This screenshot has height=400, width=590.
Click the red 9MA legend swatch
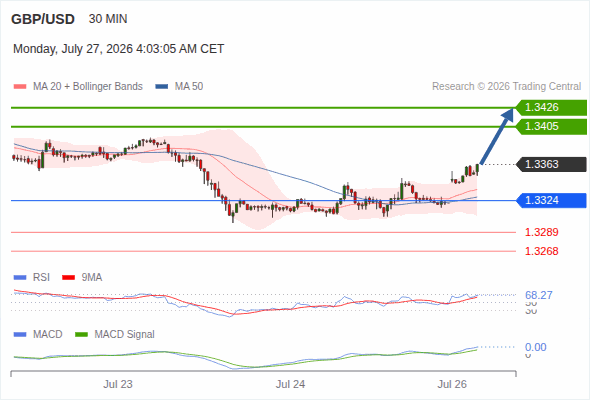click(x=68, y=278)
